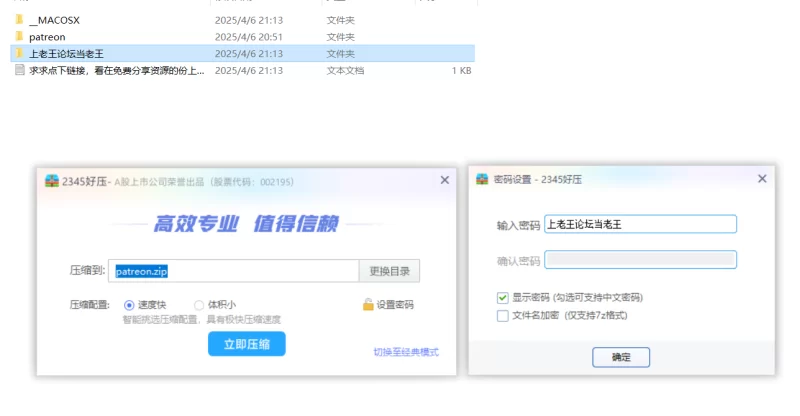Select the 速度快 compression option
The image size is (800, 416).
click(x=129, y=305)
